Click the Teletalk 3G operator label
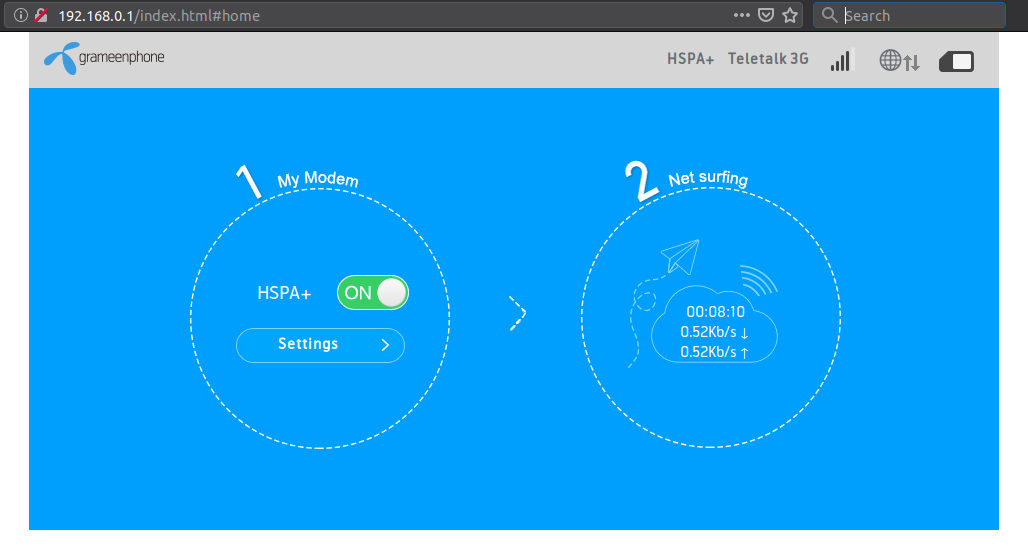This screenshot has width=1028, height=550. (x=768, y=59)
